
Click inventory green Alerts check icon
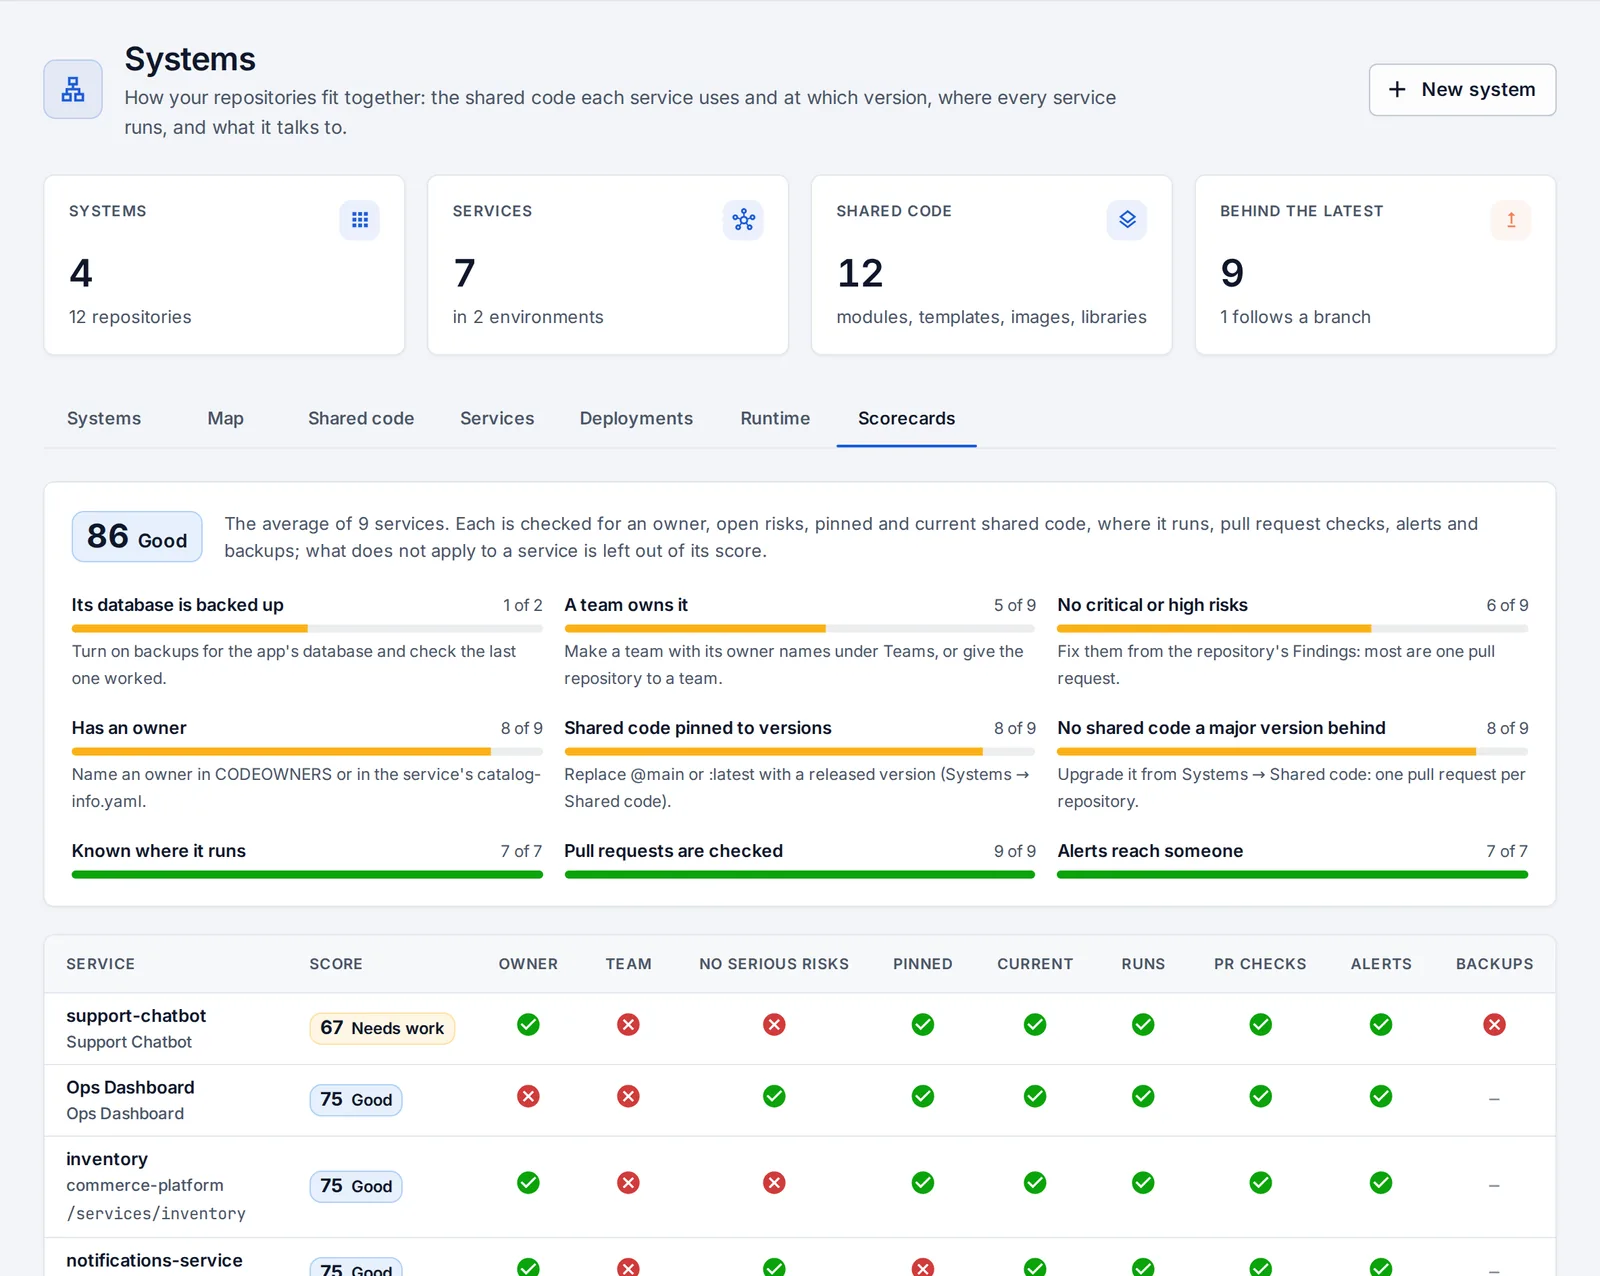click(x=1381, y=1183)
